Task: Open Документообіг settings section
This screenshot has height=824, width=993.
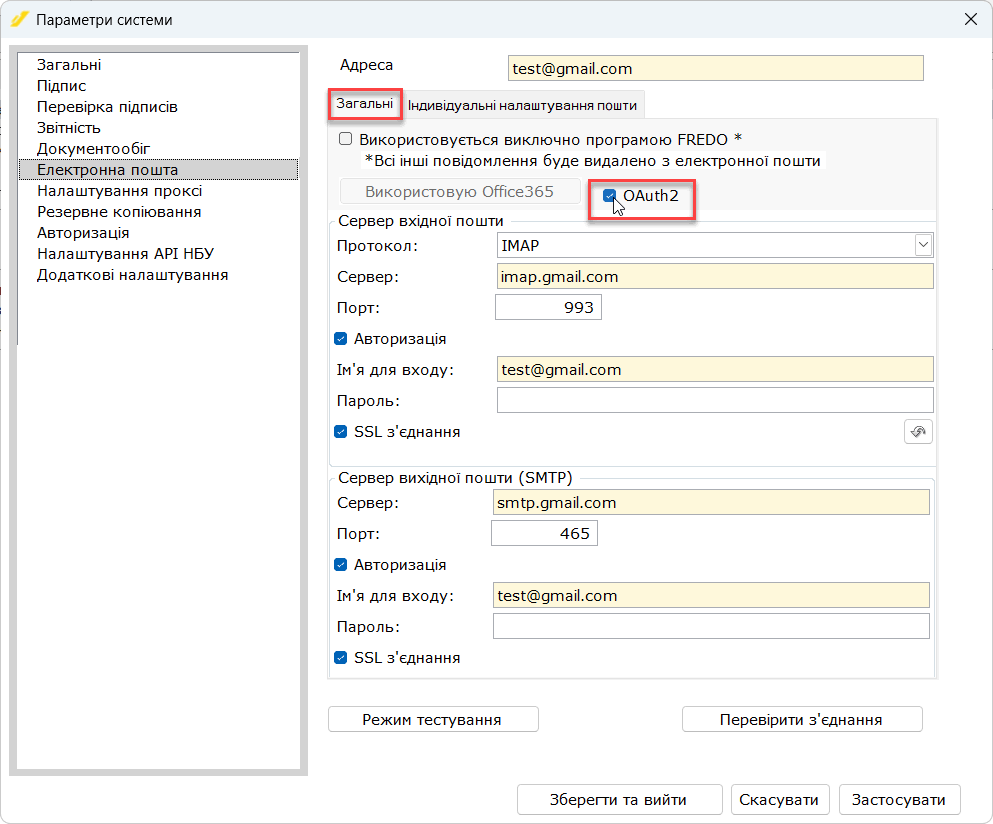Action: (93, 148)
